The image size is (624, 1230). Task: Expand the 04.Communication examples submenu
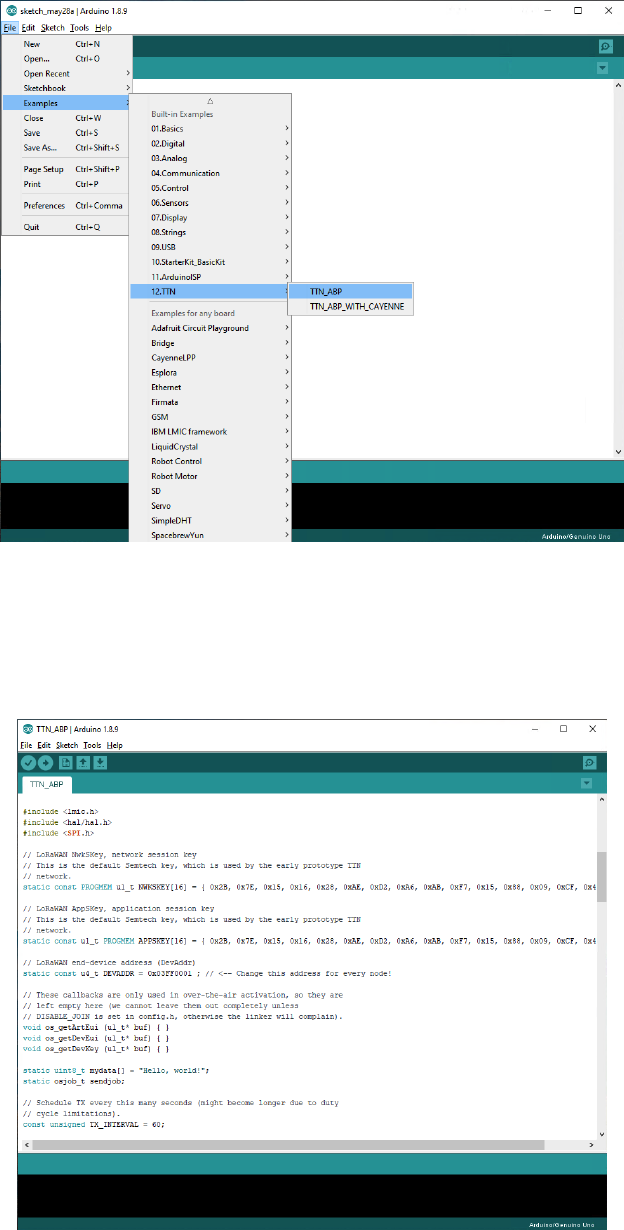pyautogui.click(x=209, y=173)
